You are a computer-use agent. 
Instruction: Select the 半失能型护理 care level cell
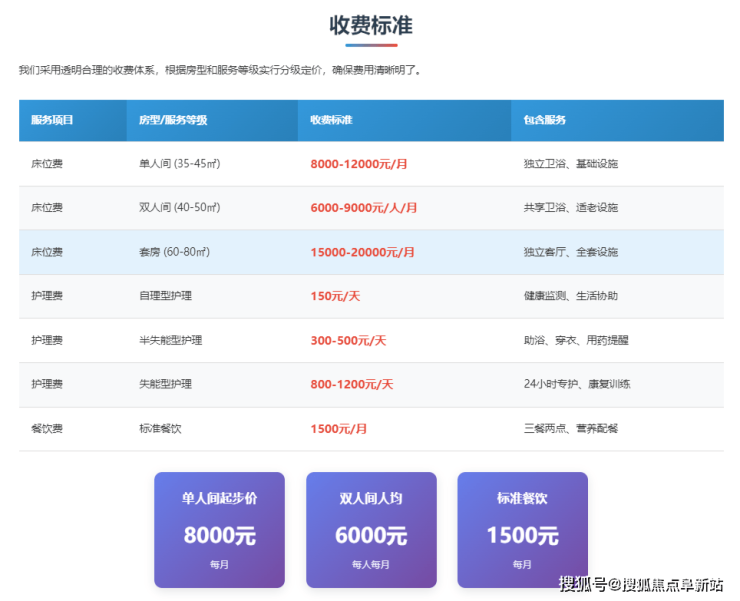pyautogui.click(x=170, y=340)
